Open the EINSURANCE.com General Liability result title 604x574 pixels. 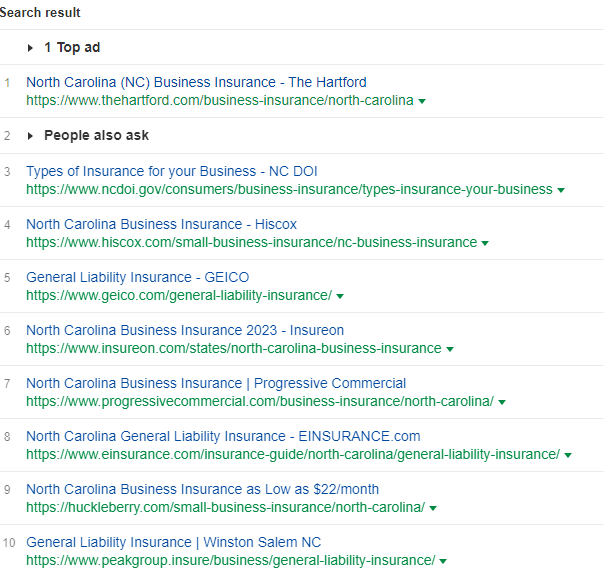tap(223, 436)
